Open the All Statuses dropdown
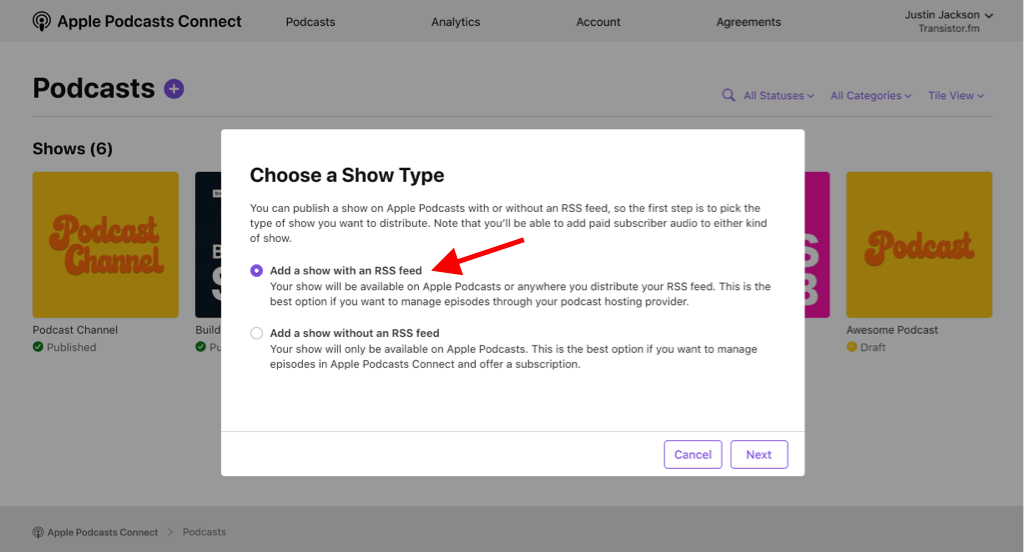1024x552 pixels. [778, 96]
